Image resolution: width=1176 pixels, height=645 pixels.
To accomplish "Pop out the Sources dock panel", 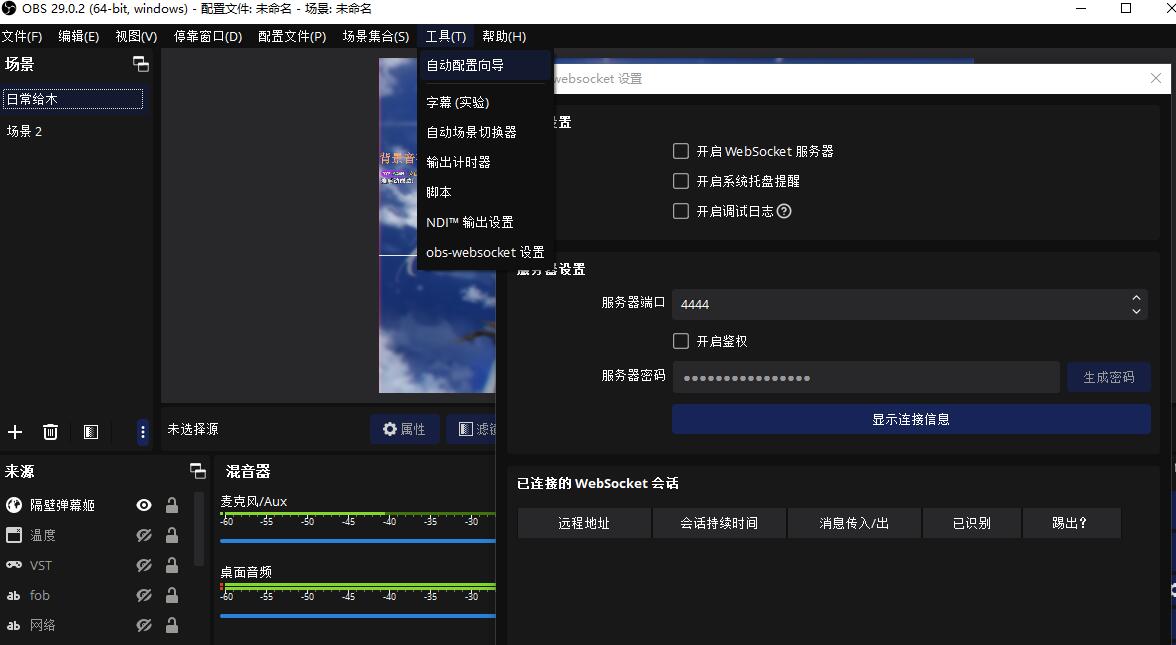I will pyautogui.click(x=198, y=471).
